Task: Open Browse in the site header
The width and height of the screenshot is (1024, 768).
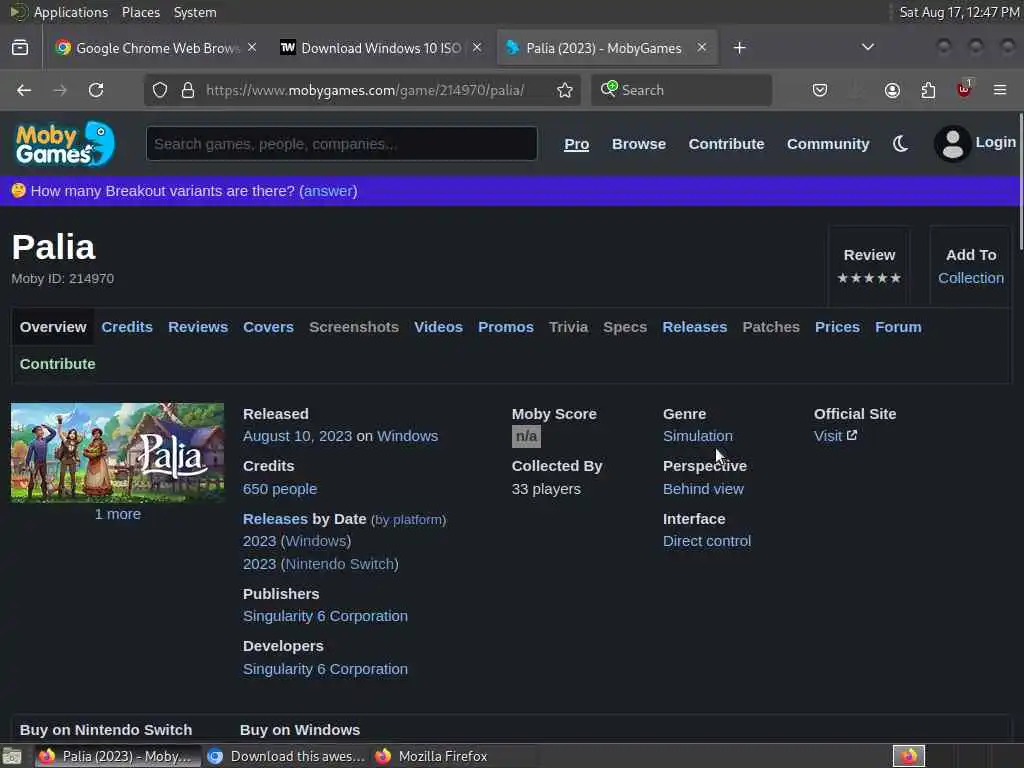Action: pyautogui.click(x=639, y=144)
